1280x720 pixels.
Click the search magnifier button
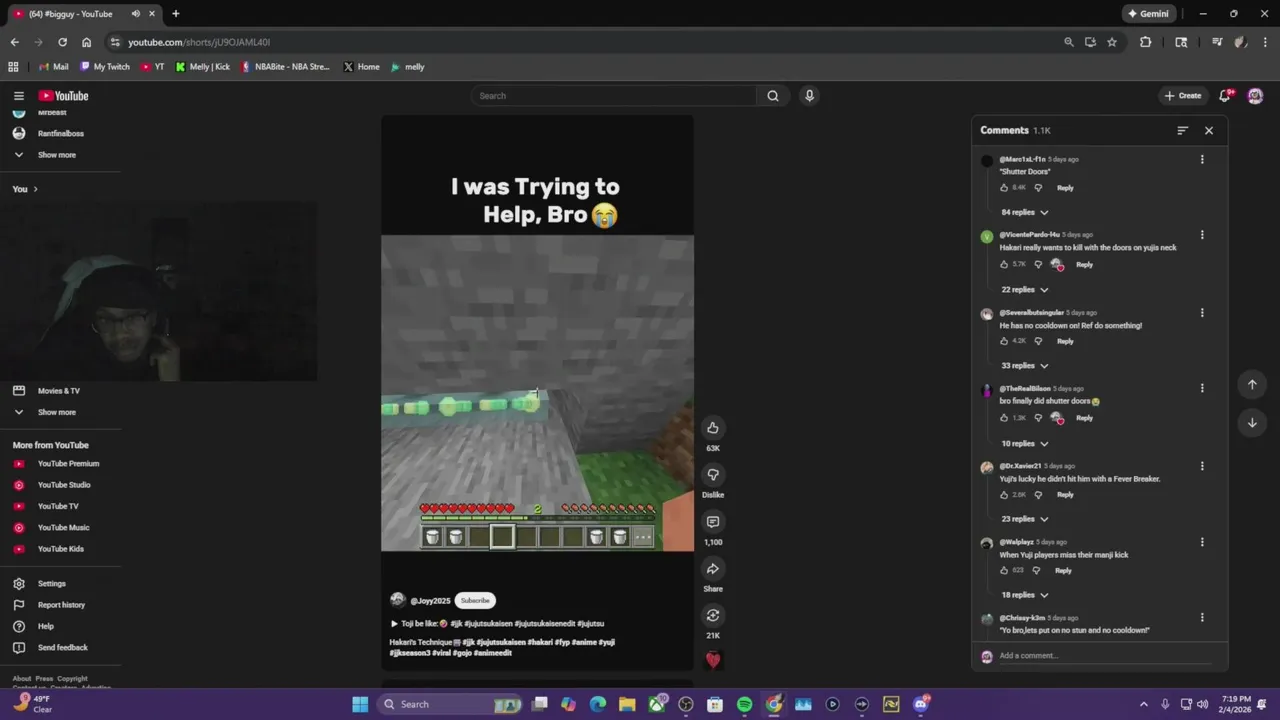[772, 96]
